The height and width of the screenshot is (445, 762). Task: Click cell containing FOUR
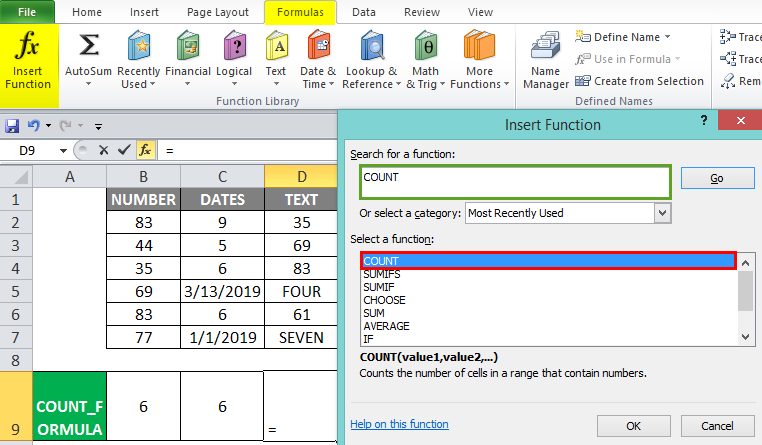(x=301, y=291)
